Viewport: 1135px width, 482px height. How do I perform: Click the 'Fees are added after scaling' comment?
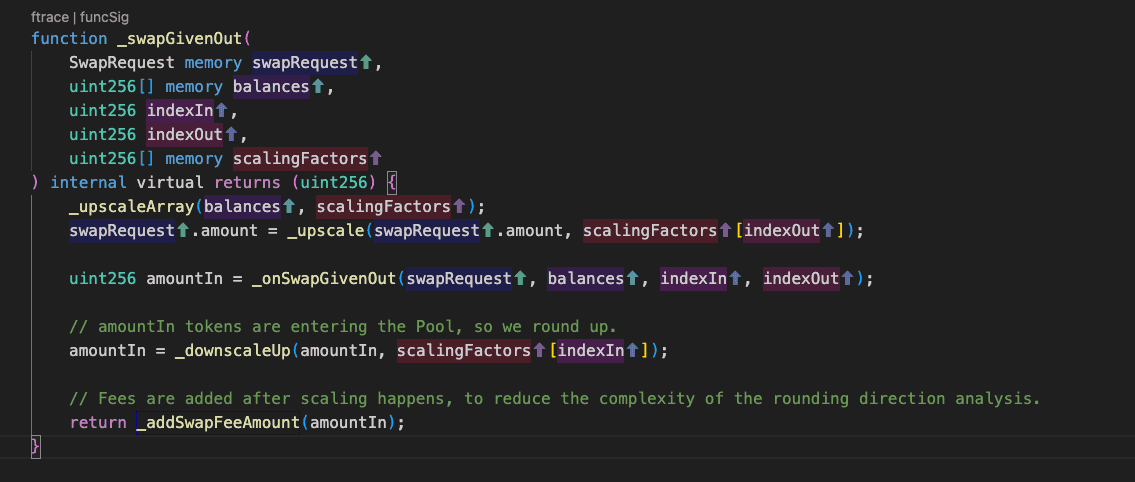555,399
